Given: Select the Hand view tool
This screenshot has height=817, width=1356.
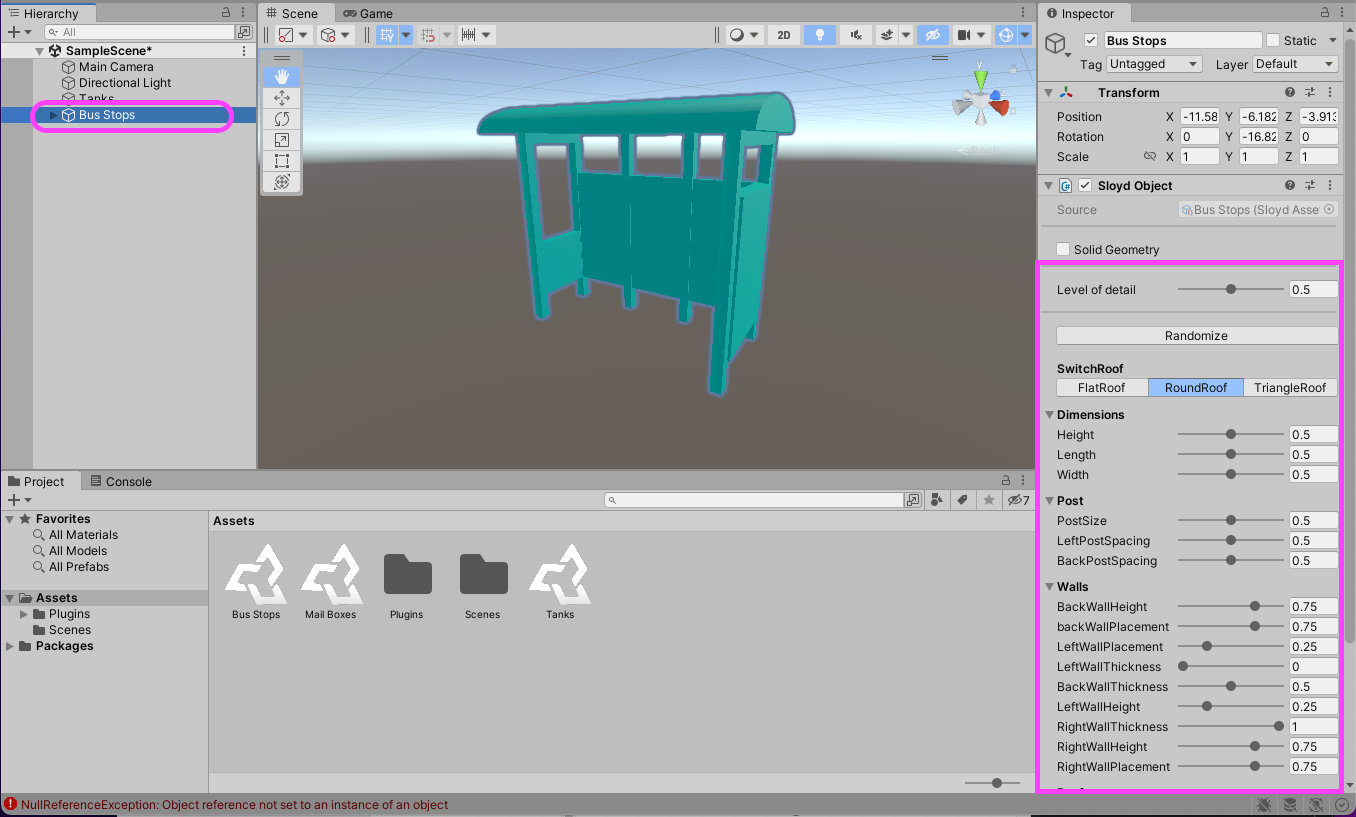Looking at the screenshot, I should [281, 77].
